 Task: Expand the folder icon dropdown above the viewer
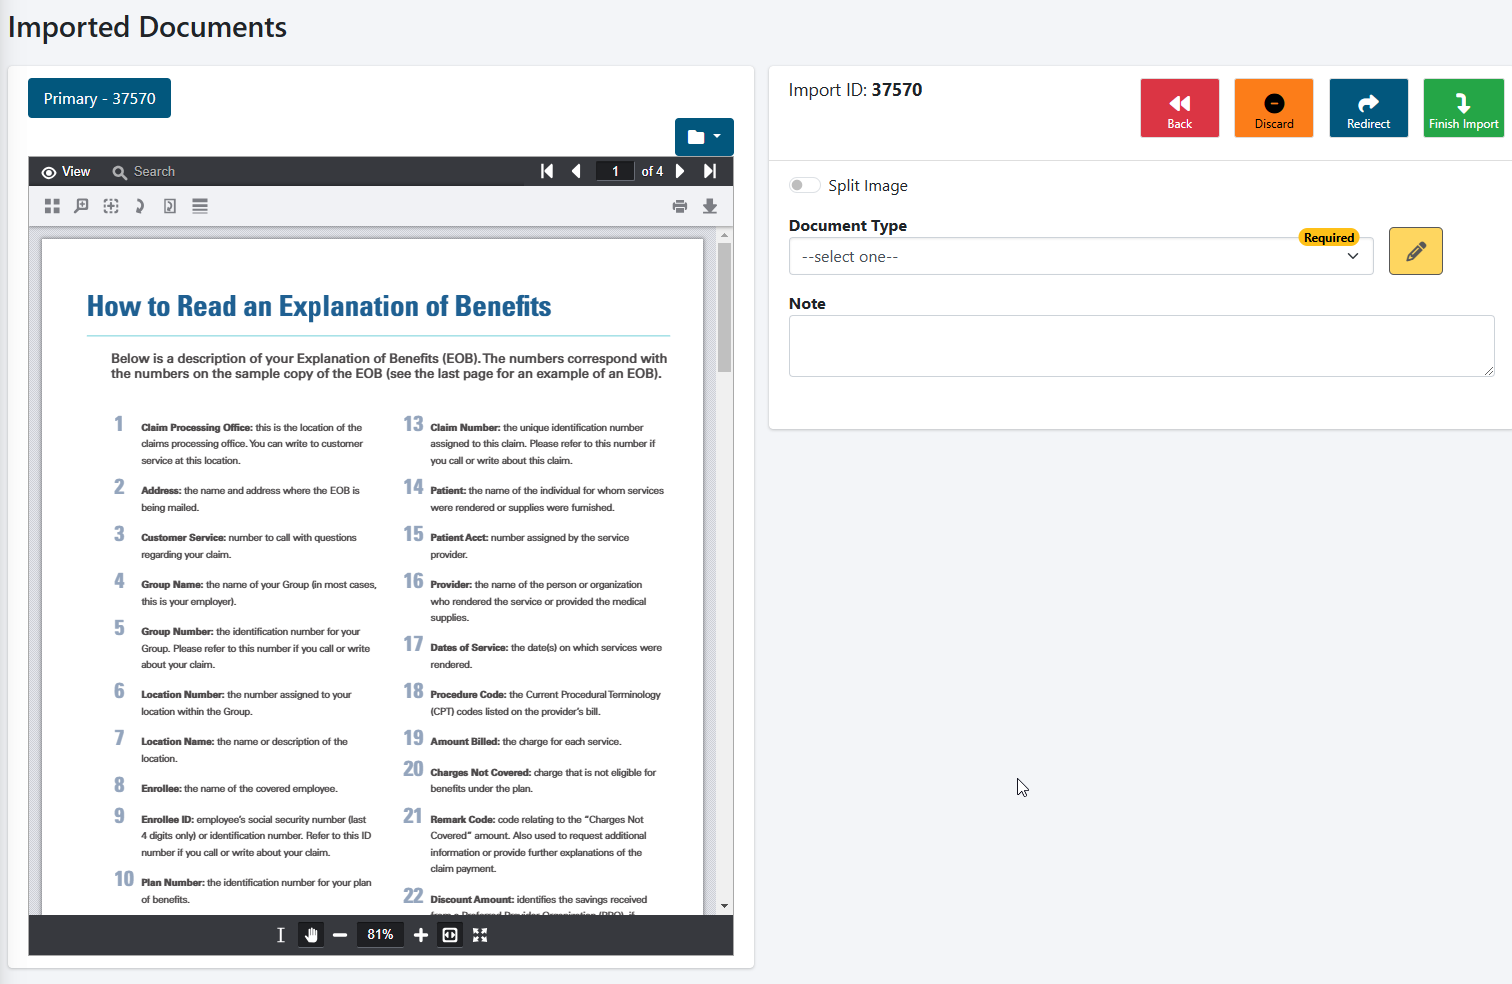704,136
